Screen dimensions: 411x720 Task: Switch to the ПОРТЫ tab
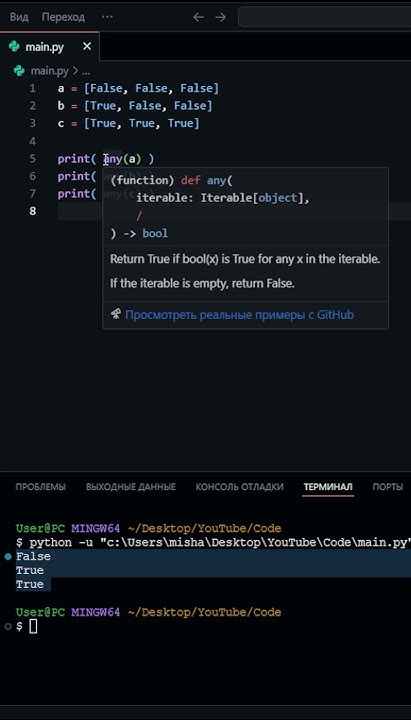(x=388, y=487)
